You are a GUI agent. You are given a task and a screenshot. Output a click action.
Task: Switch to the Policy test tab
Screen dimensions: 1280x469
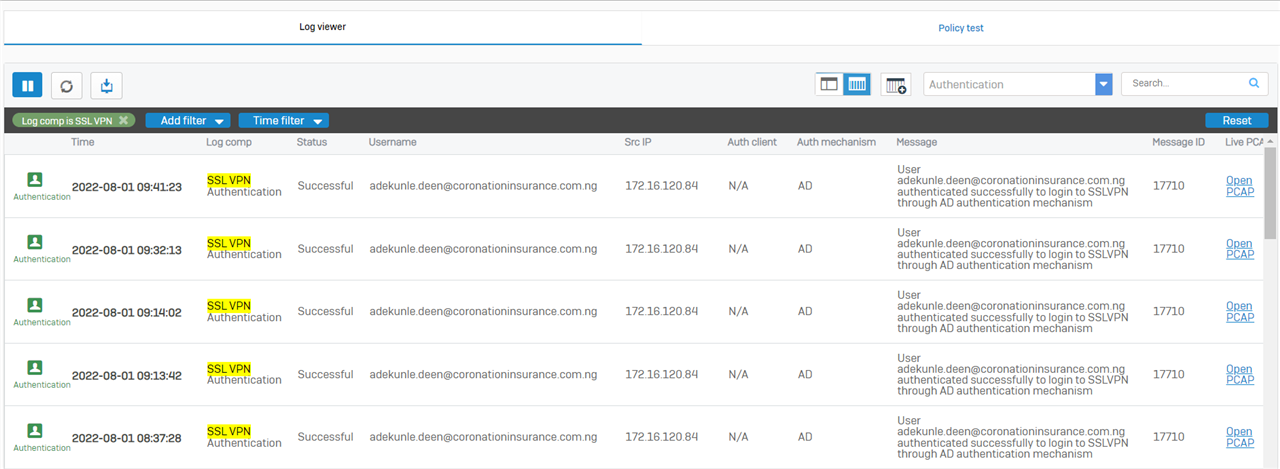coord(960,28)
